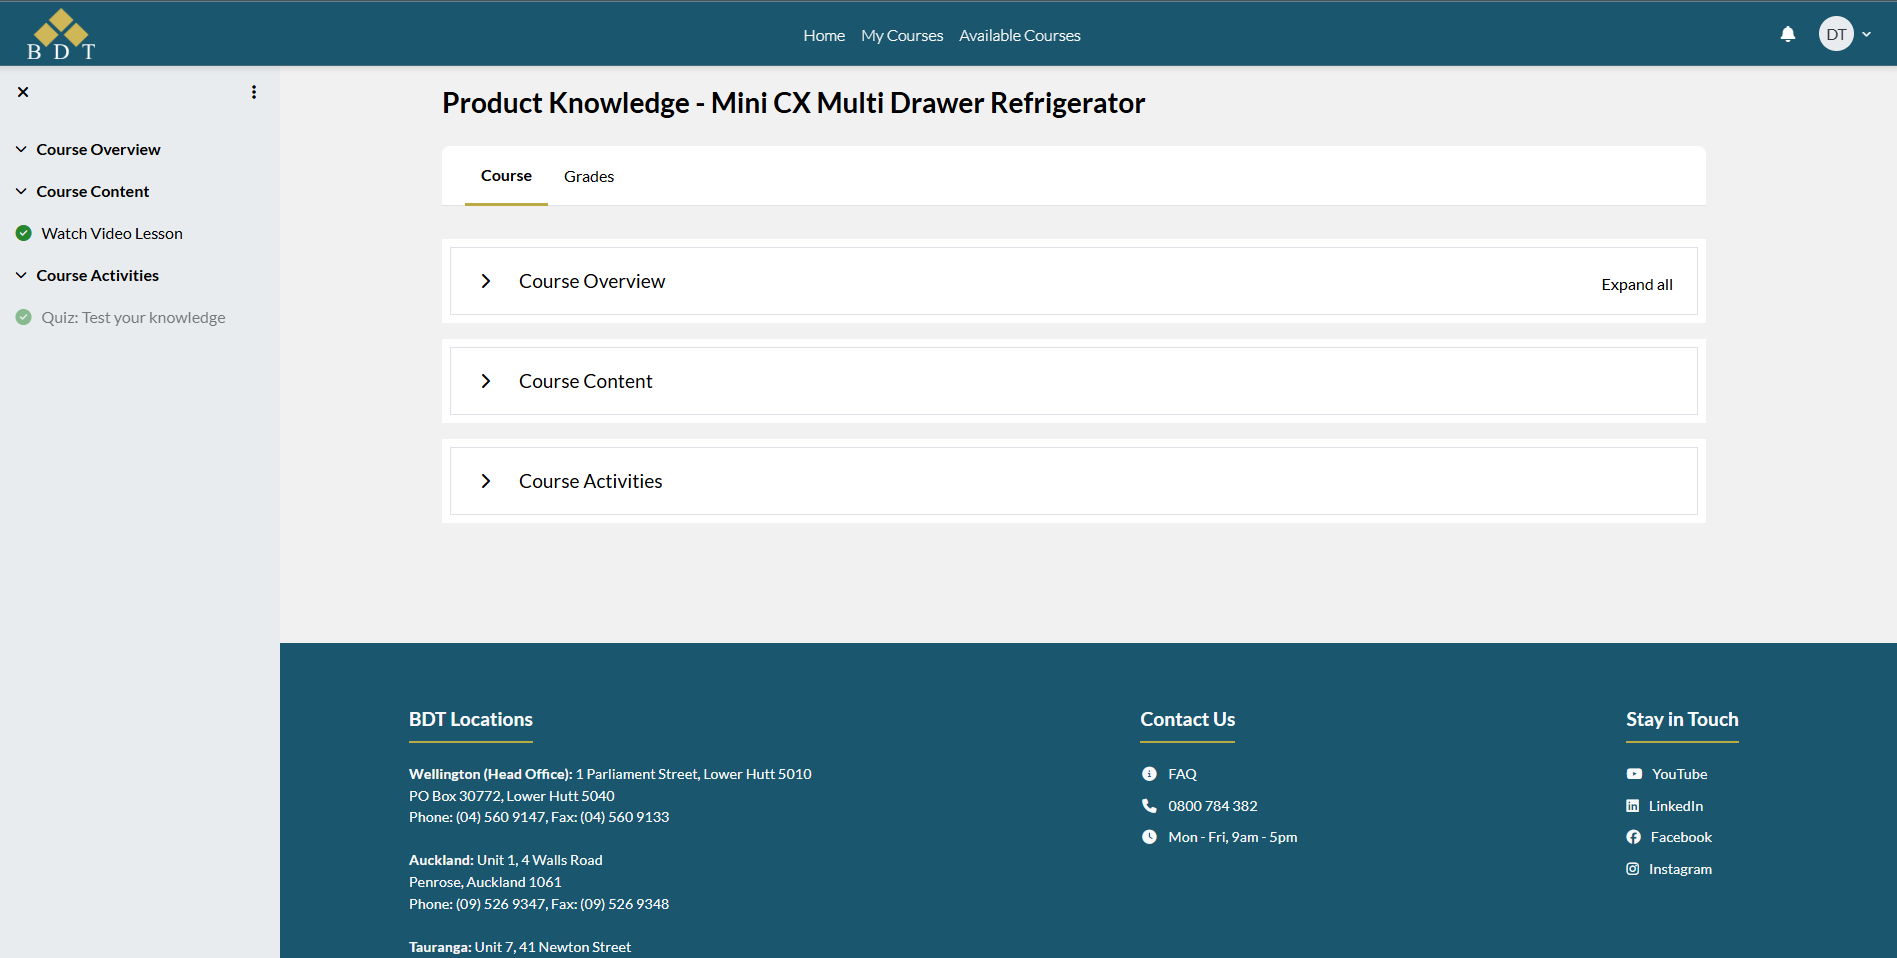
Task: Click Tauranga Unit 7 address line
Action: pyautogui.click(x=520, y=947)
